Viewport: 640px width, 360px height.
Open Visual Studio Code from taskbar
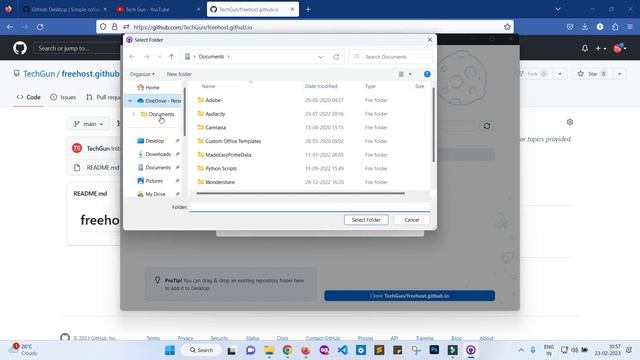pyautogui.click(x=342, y=350)
